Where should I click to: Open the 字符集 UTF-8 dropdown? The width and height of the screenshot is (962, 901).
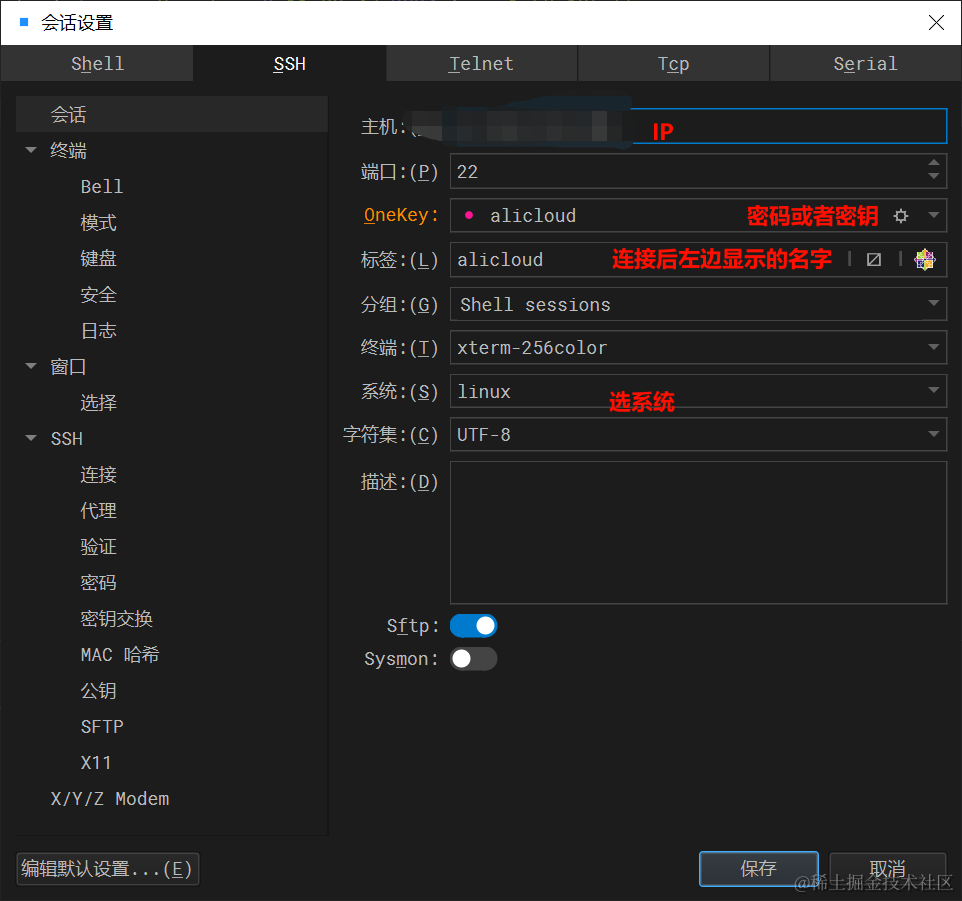pos(933,434)
